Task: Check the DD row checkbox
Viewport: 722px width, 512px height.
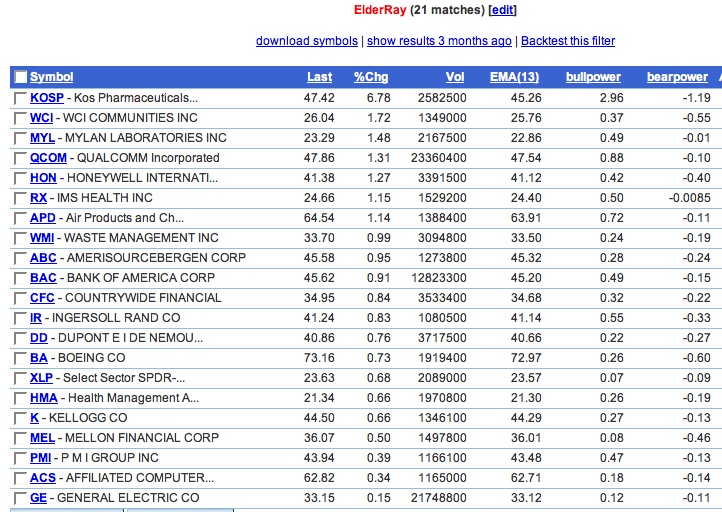Action: click(x=20, y=338)
